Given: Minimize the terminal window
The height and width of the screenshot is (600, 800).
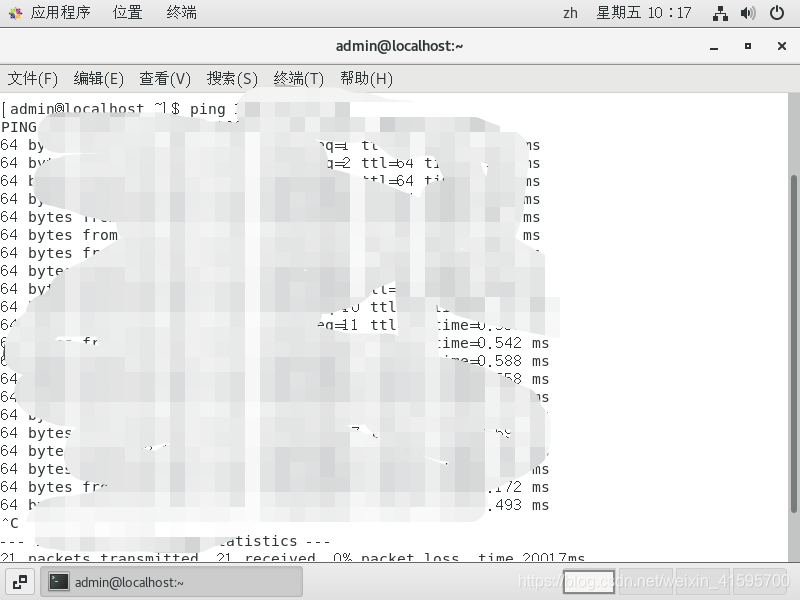Looking at the screenshot, I should [x=714, y=46].
